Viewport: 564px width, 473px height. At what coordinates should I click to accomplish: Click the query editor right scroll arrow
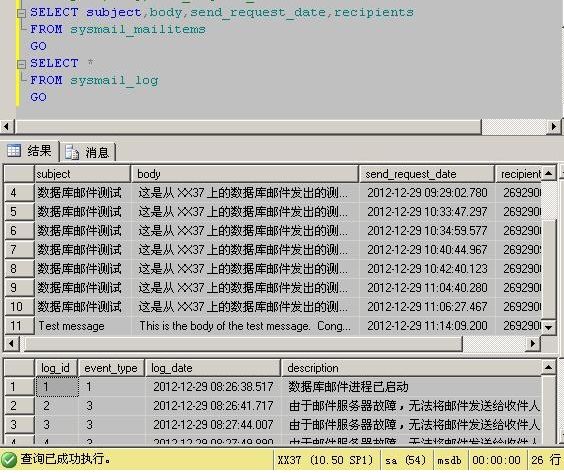(554, 127)
